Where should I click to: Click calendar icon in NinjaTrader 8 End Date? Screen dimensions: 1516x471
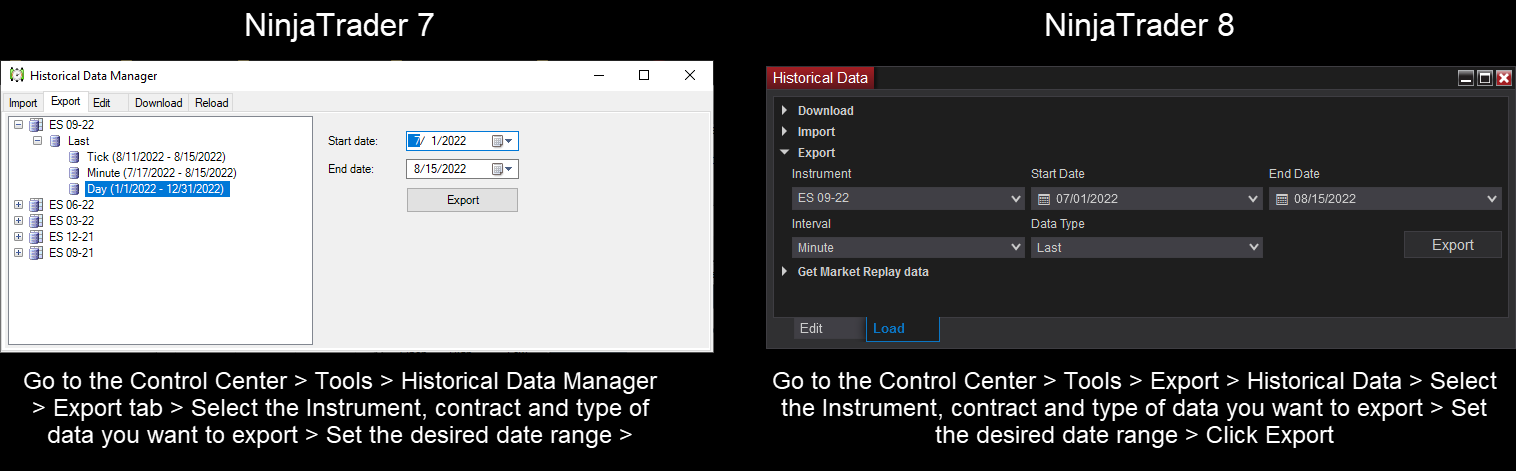click(x=1281, y=199)
